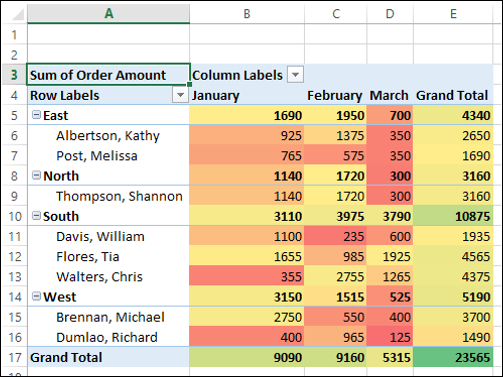Select row 10 header
The image size is (503, 377).
[x=14, y=216]
